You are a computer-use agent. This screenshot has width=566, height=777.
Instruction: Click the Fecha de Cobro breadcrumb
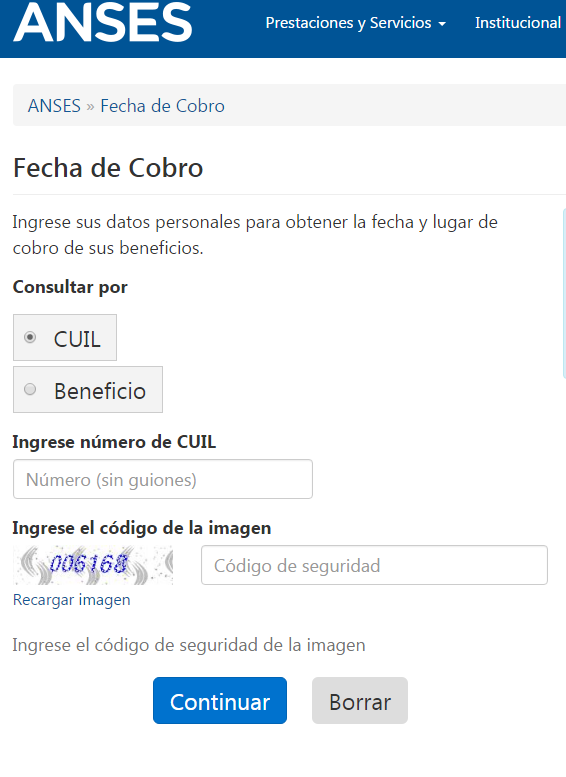point(162,106)
